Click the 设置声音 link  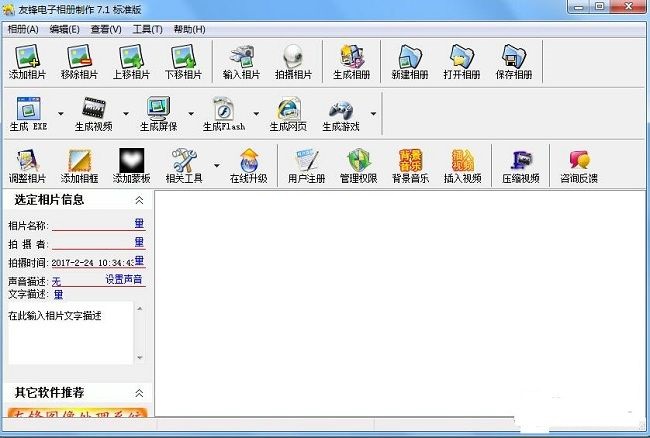pos(124,279)
